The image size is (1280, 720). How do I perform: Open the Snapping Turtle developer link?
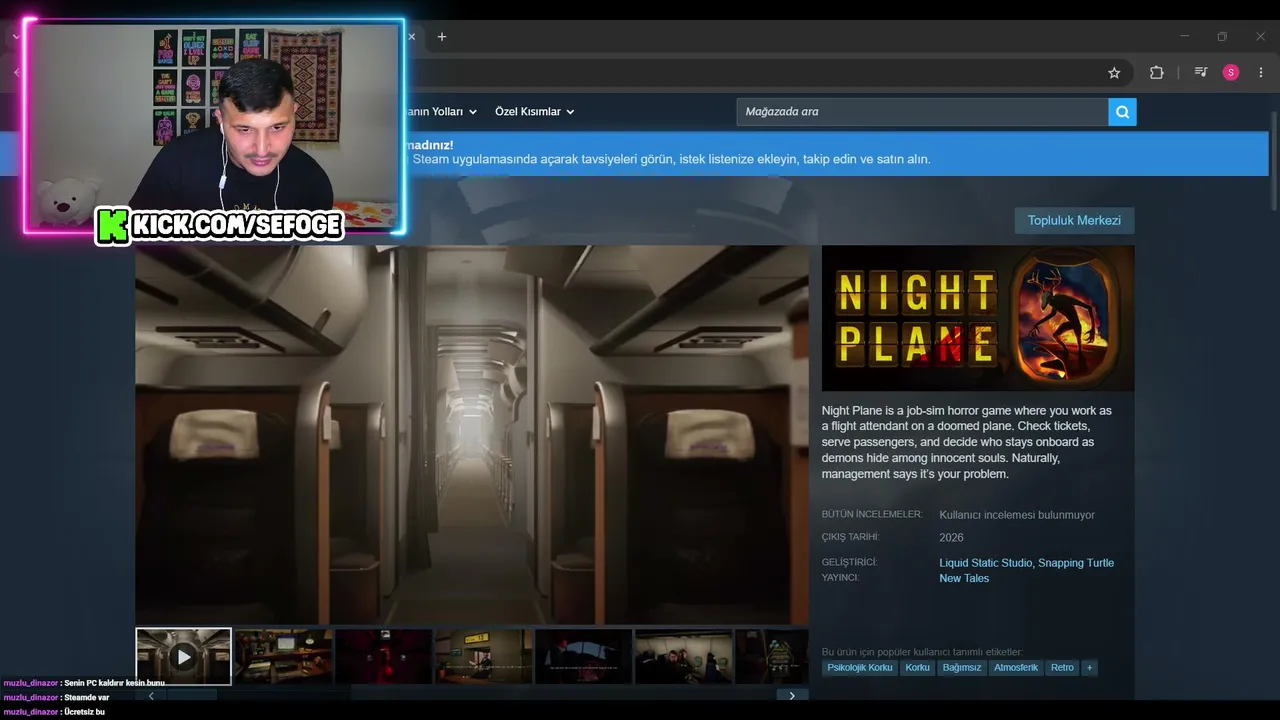[1076, 563]
